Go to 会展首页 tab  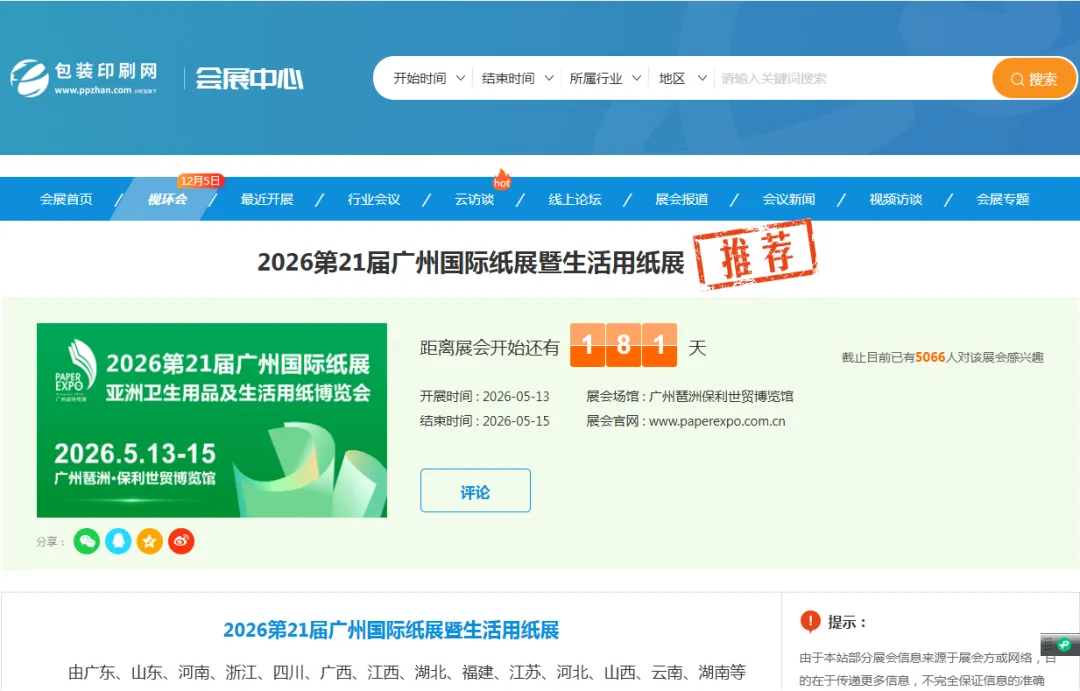pyautogui.click(x=66, y=199)
